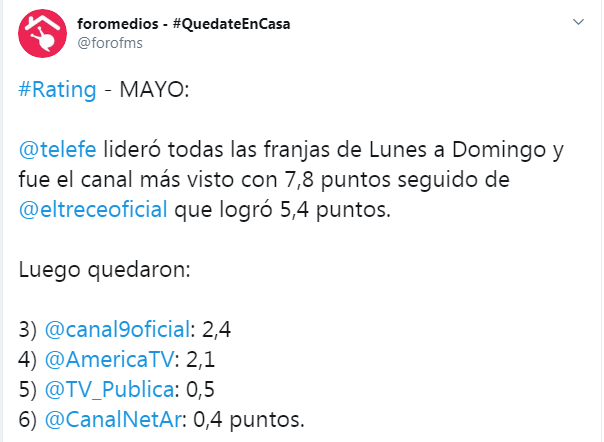Click the '2,4' rating value

(216, 330)
